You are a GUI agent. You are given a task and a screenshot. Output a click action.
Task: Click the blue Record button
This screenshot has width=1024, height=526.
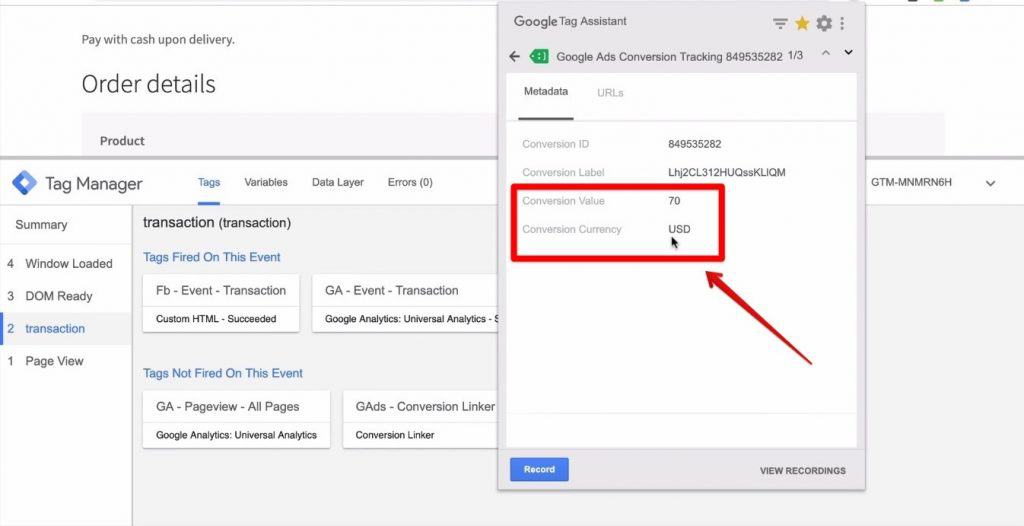pos(539,469)
